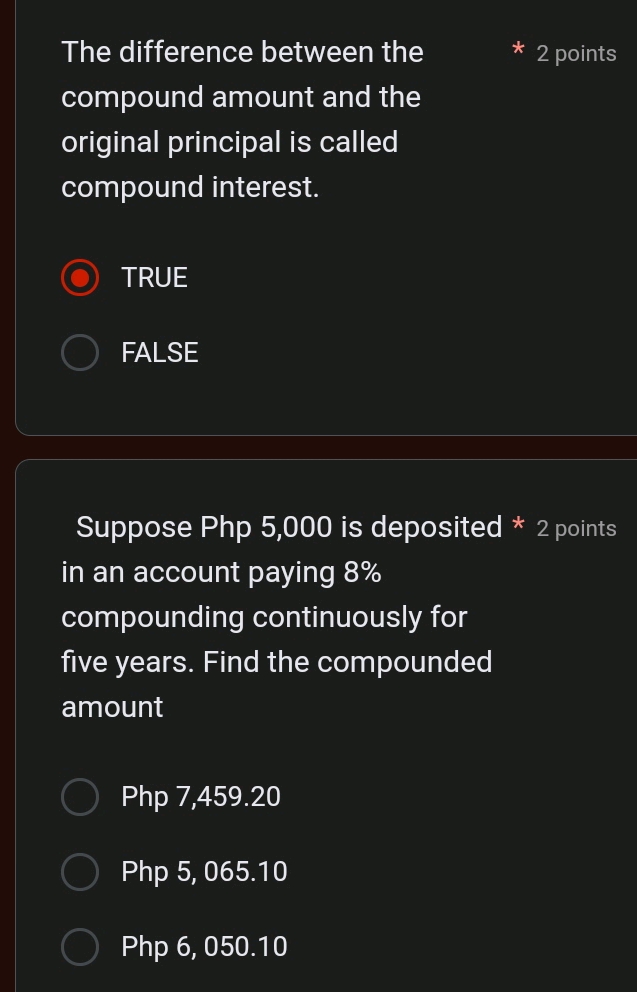This screenshot has width=637, height=992.
Task: Select the FALSE radio button
Action: pos(80,353)
